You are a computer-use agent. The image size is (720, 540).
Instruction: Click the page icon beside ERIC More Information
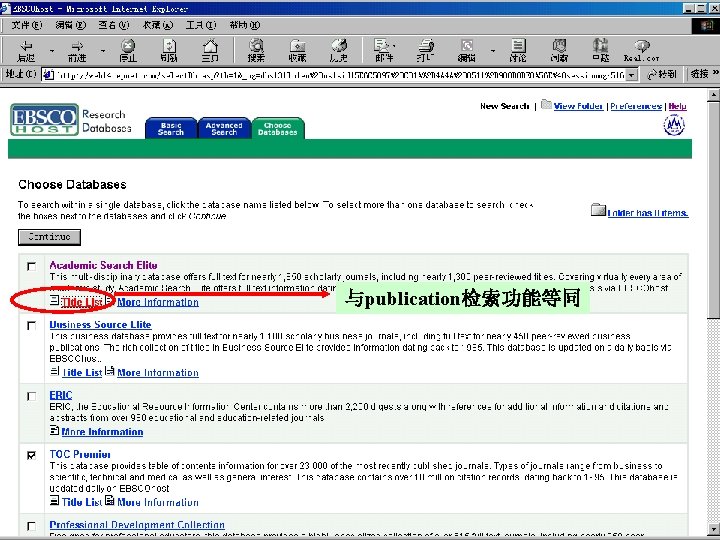55,430
